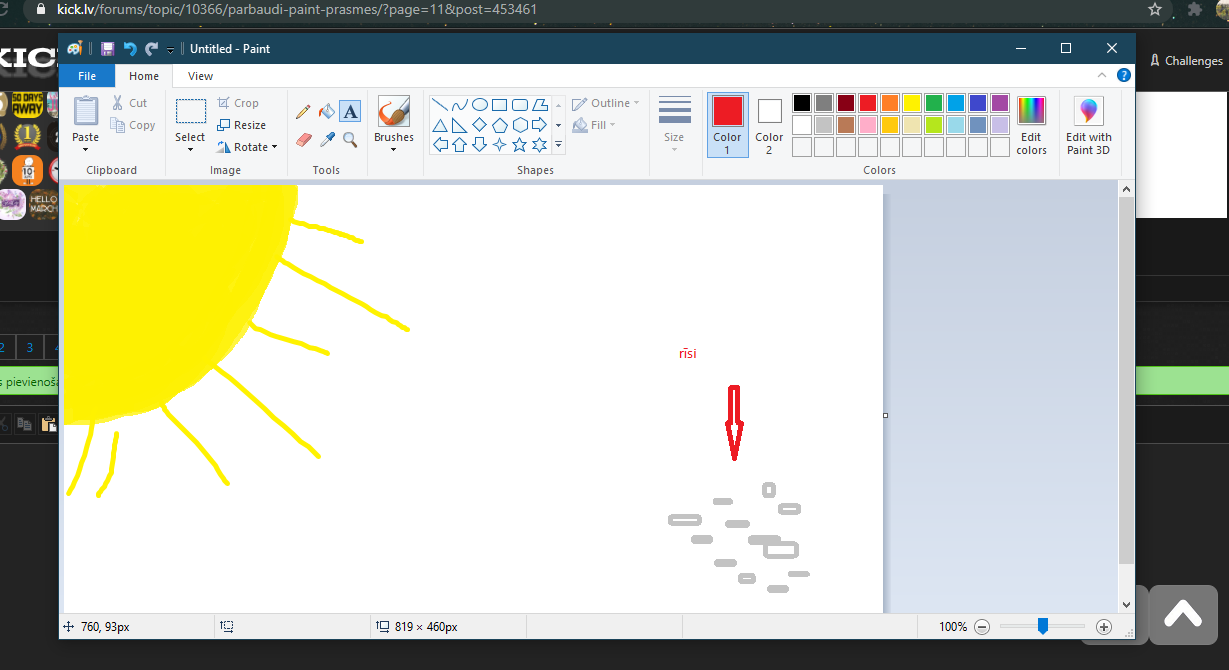
Task: Adjust the zoom slider thumb
Action: point(1042,626)
